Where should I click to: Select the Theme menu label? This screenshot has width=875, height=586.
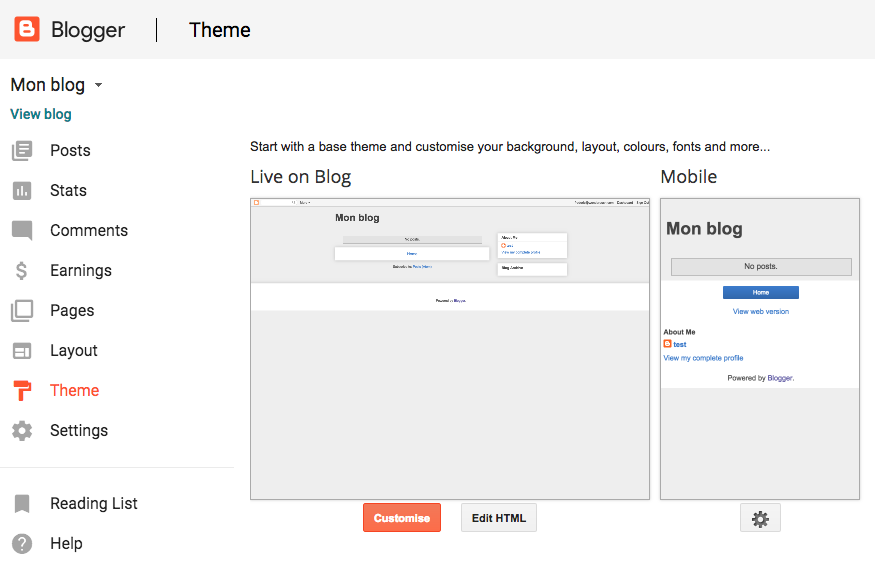pyautogui.click(x=74, y=391)
